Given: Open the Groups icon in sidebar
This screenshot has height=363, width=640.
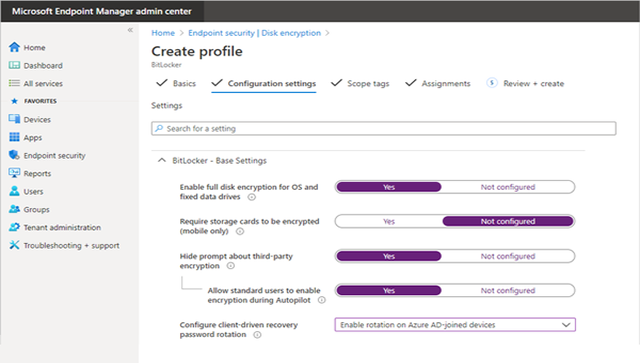Looking at the screenshot, I should [x=14, y=209].
